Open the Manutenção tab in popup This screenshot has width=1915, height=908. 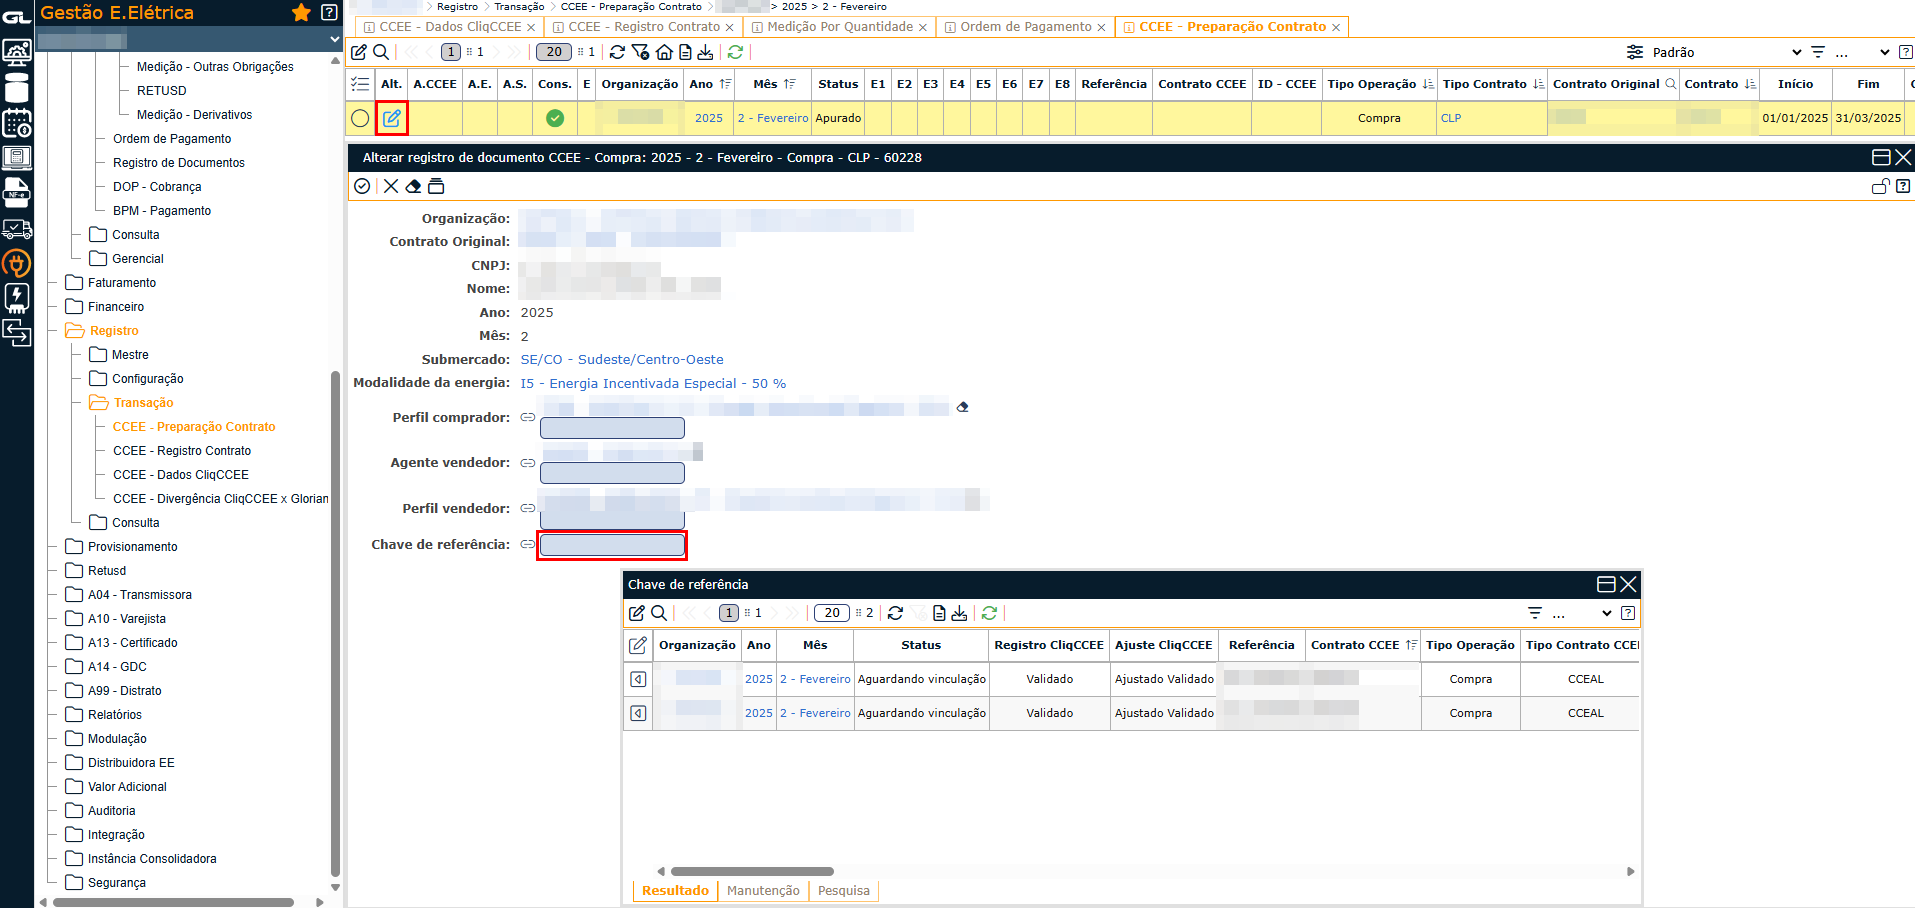coord(762,891)
